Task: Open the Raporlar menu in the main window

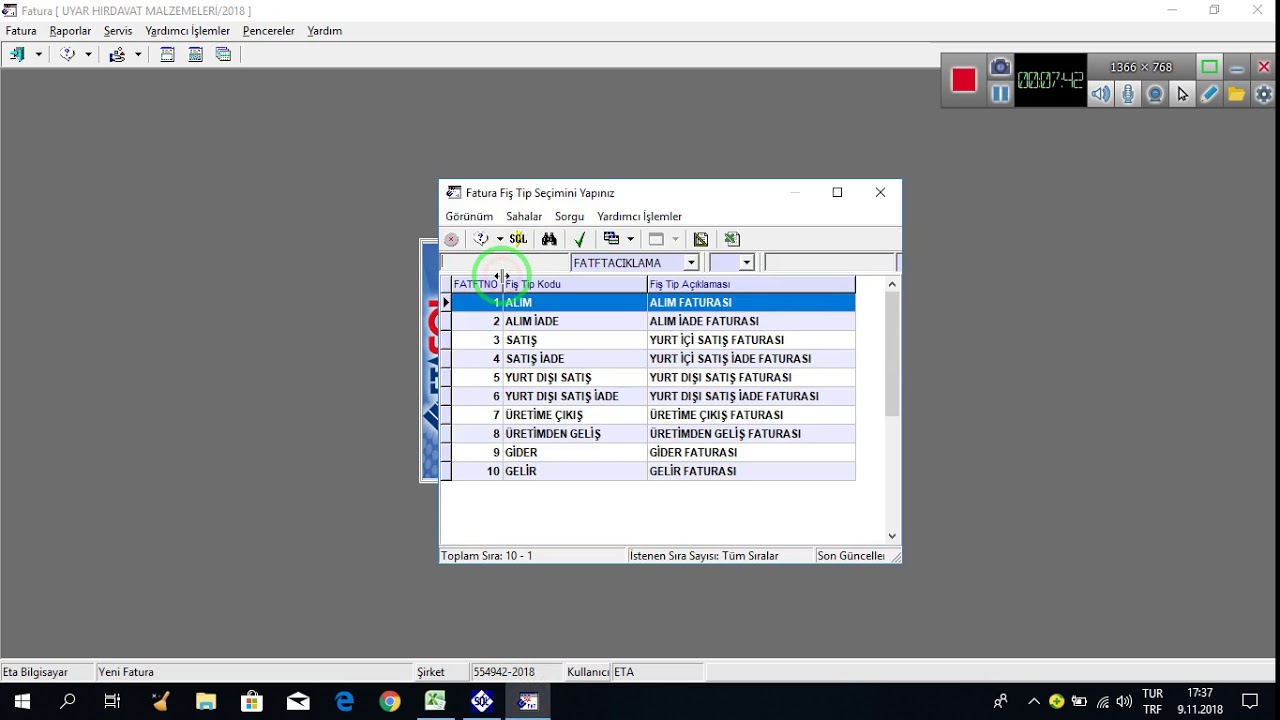Action: [70, 31]
